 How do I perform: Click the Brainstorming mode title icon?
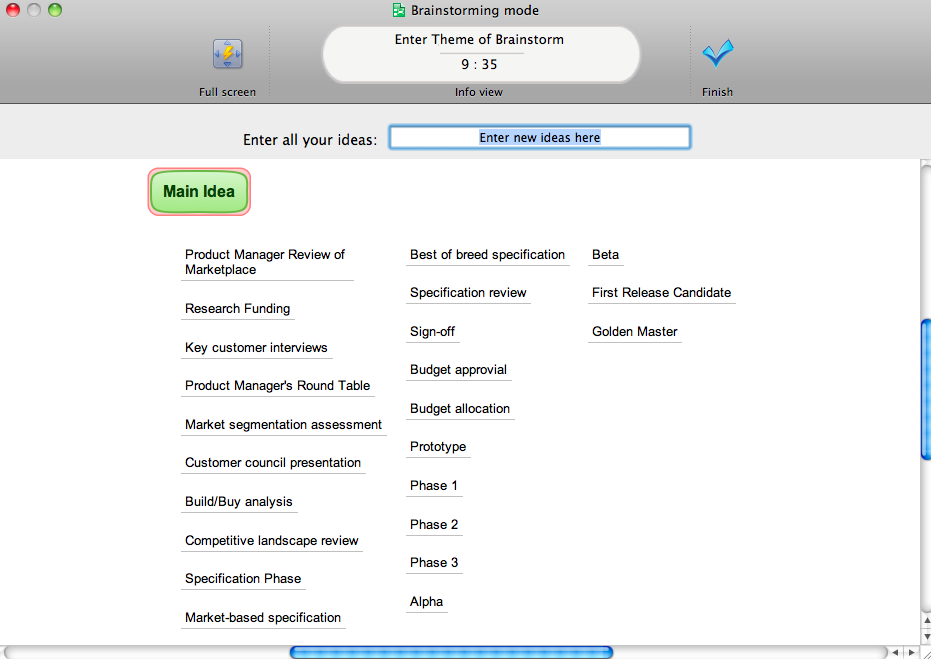(x=399, y=10)
